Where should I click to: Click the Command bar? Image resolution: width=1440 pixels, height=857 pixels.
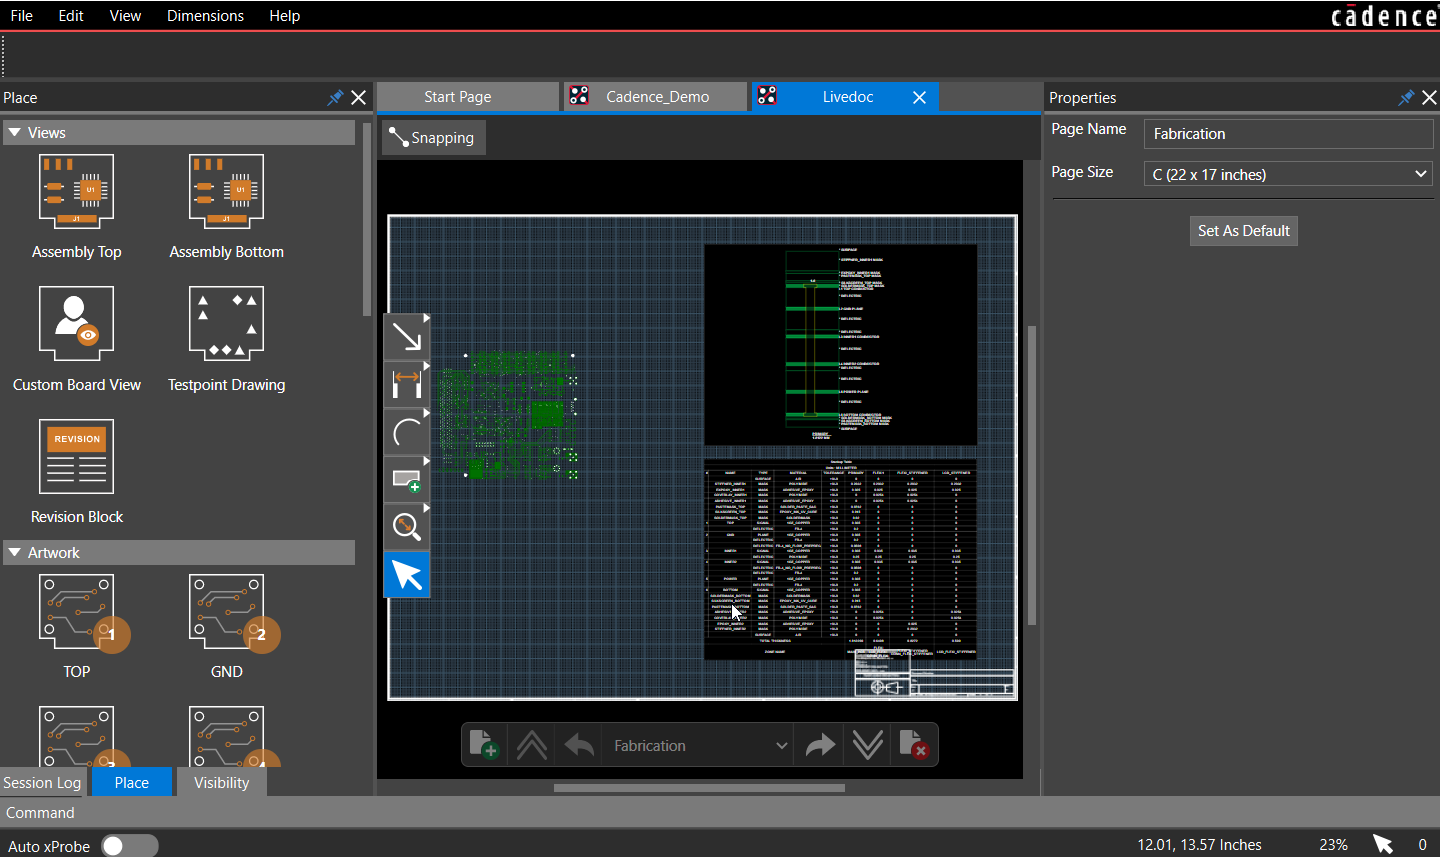tap(720, 813)
